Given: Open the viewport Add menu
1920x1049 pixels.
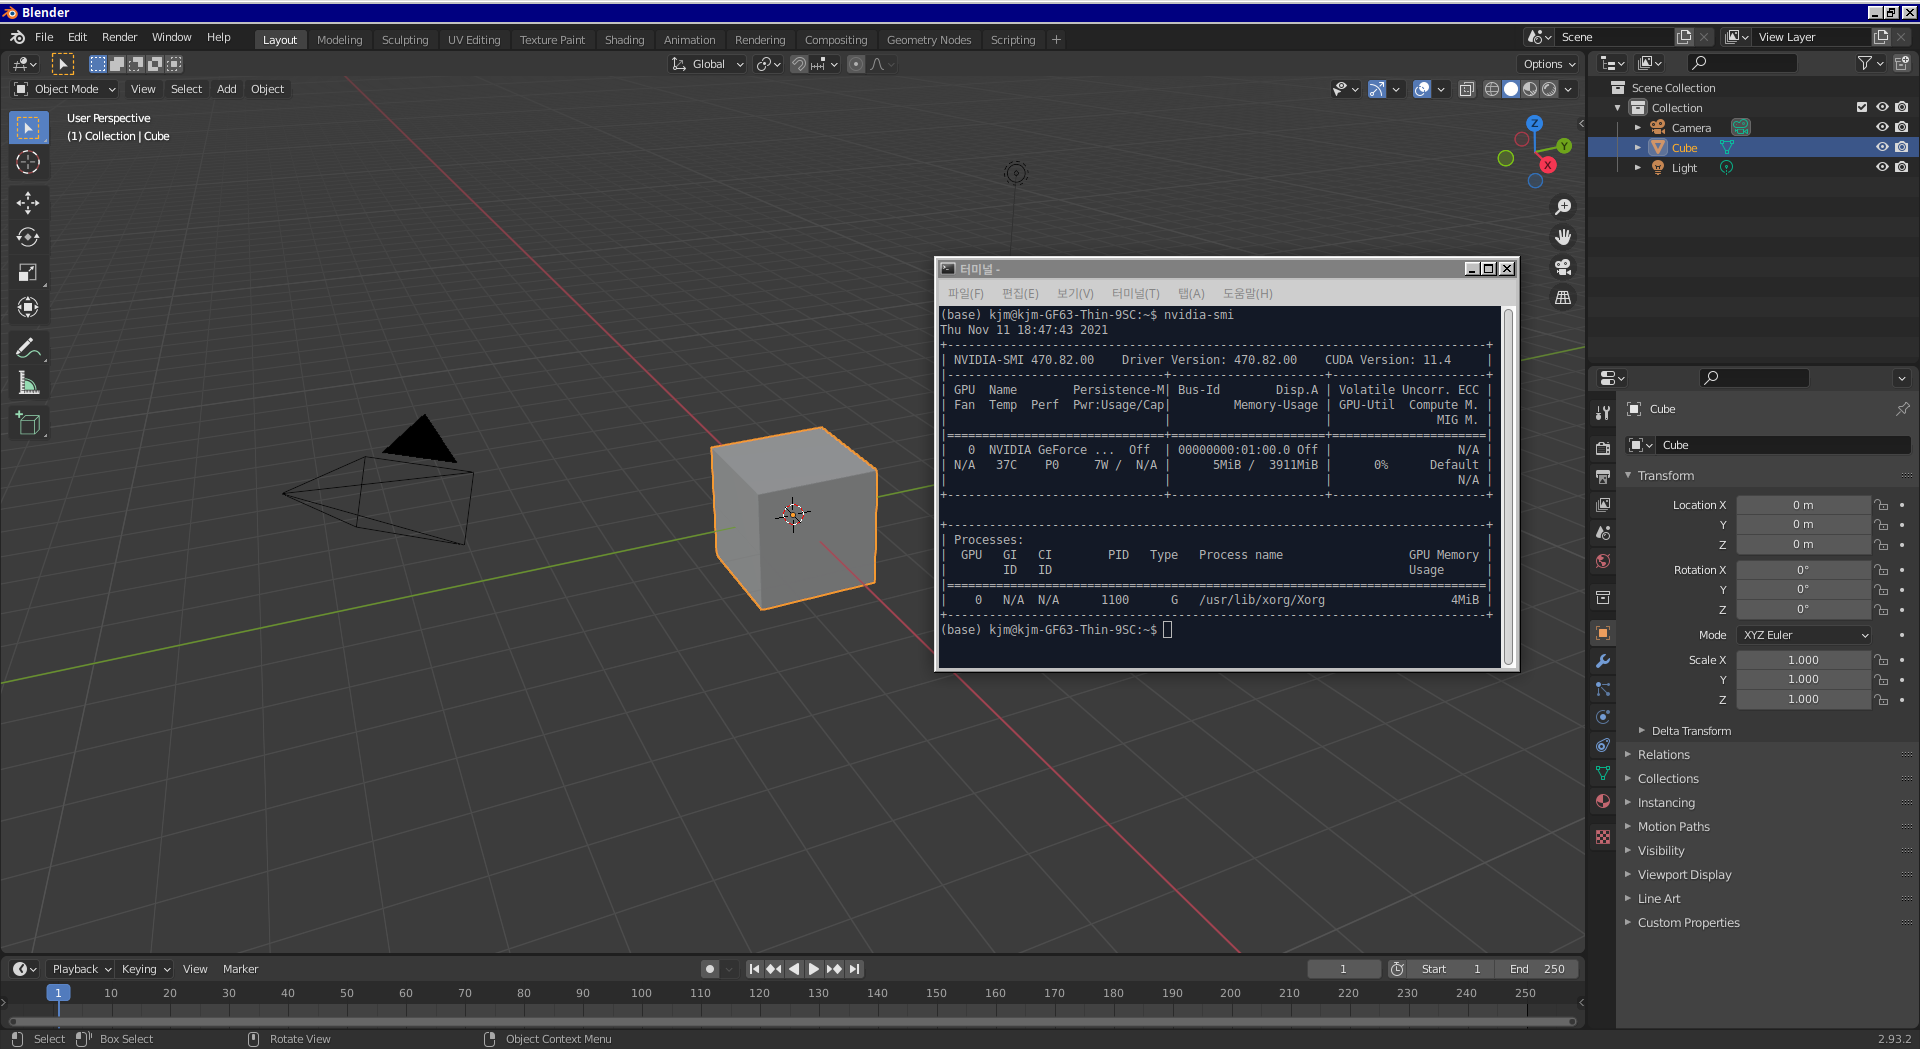Looking at the screenshot, I should pyautogui.click(x=227, y=89).
